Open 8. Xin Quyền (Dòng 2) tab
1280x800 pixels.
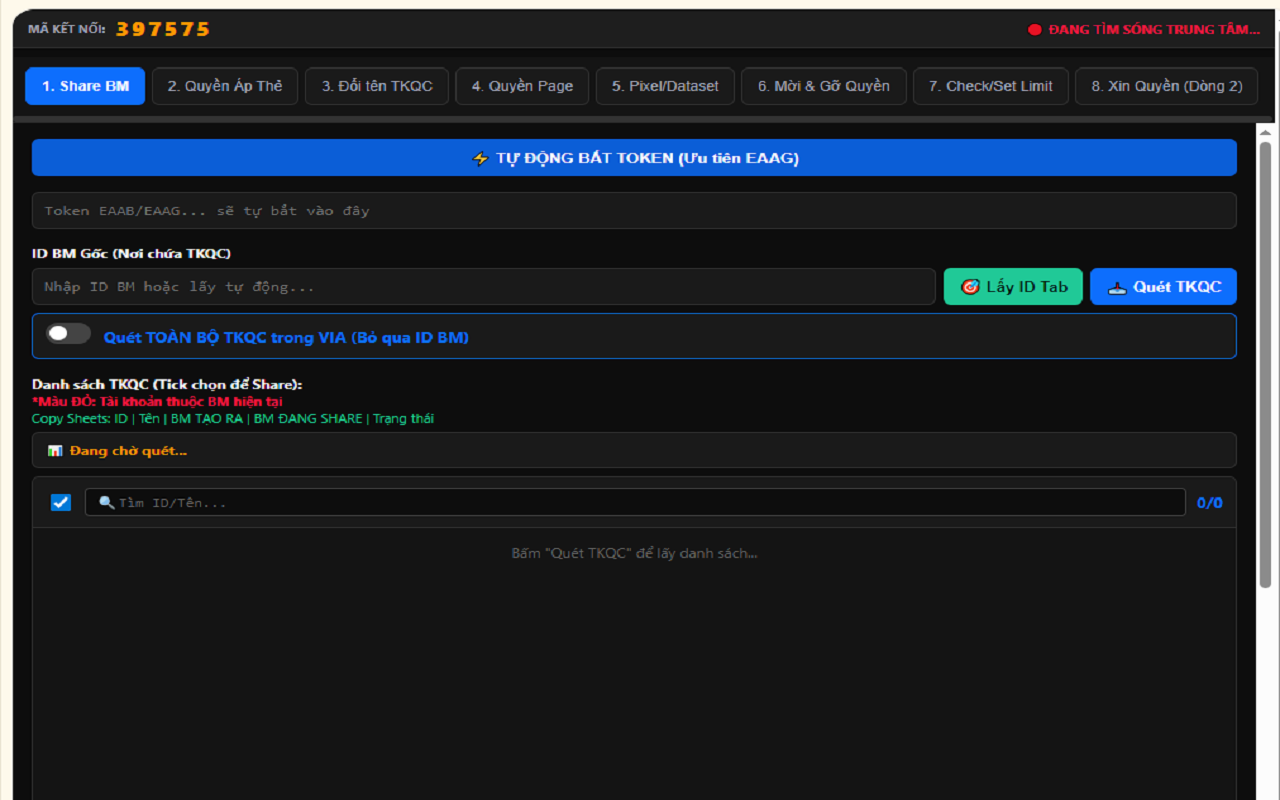click(x=1166, y=86)
